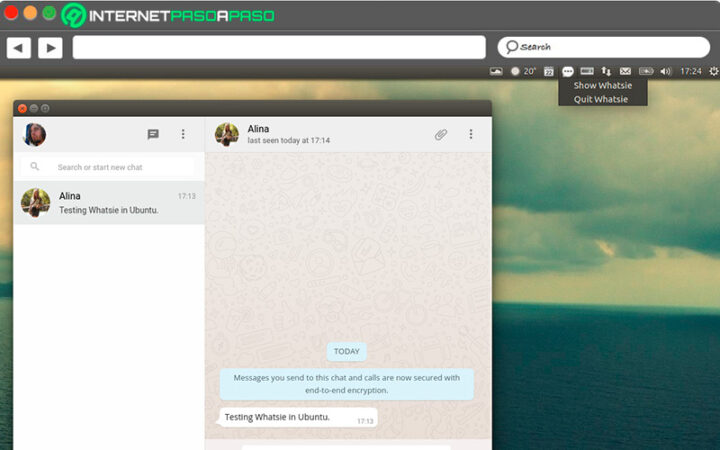Open the system gear menu in tray
This screenshot has width=720, height=450.
click(x=713, y=72)
